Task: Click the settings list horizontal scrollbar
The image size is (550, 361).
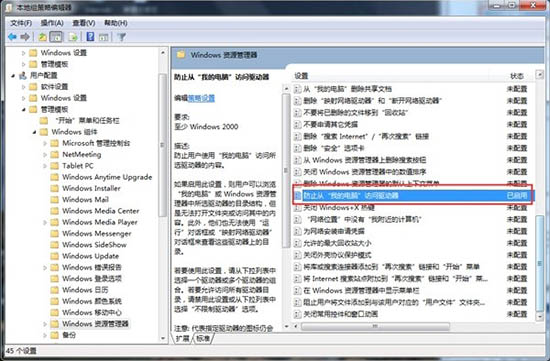Action: (x=375, y=326)
